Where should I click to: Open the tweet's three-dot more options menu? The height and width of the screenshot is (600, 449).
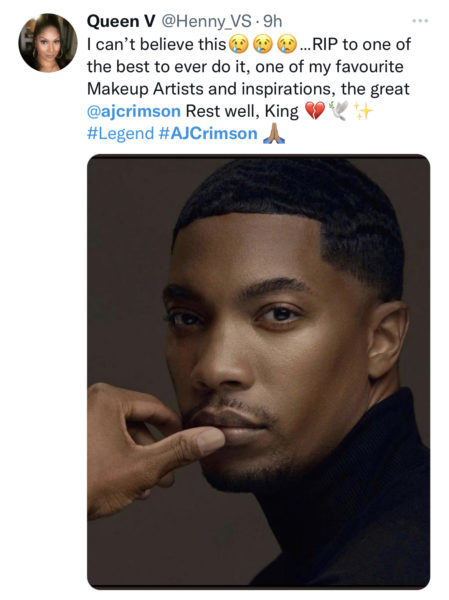420,21
